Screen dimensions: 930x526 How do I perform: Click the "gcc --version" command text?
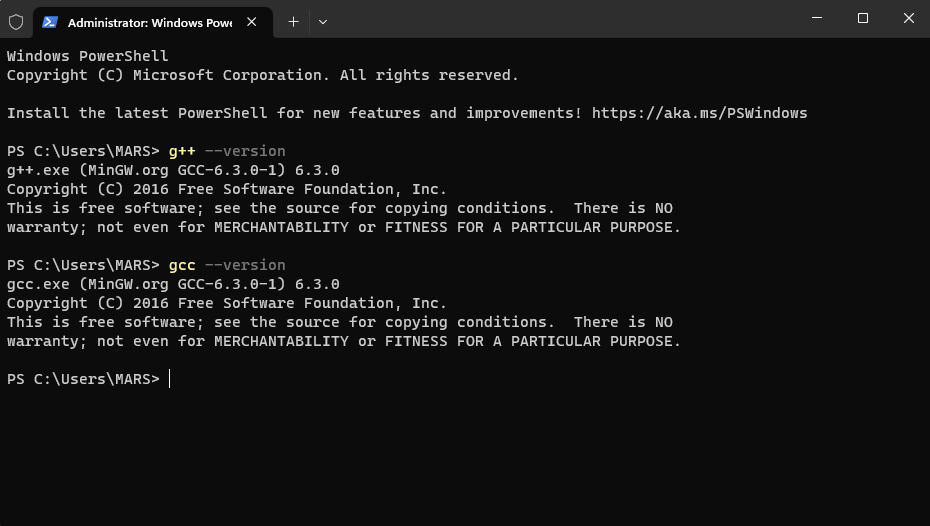click(x=227, y=265)
